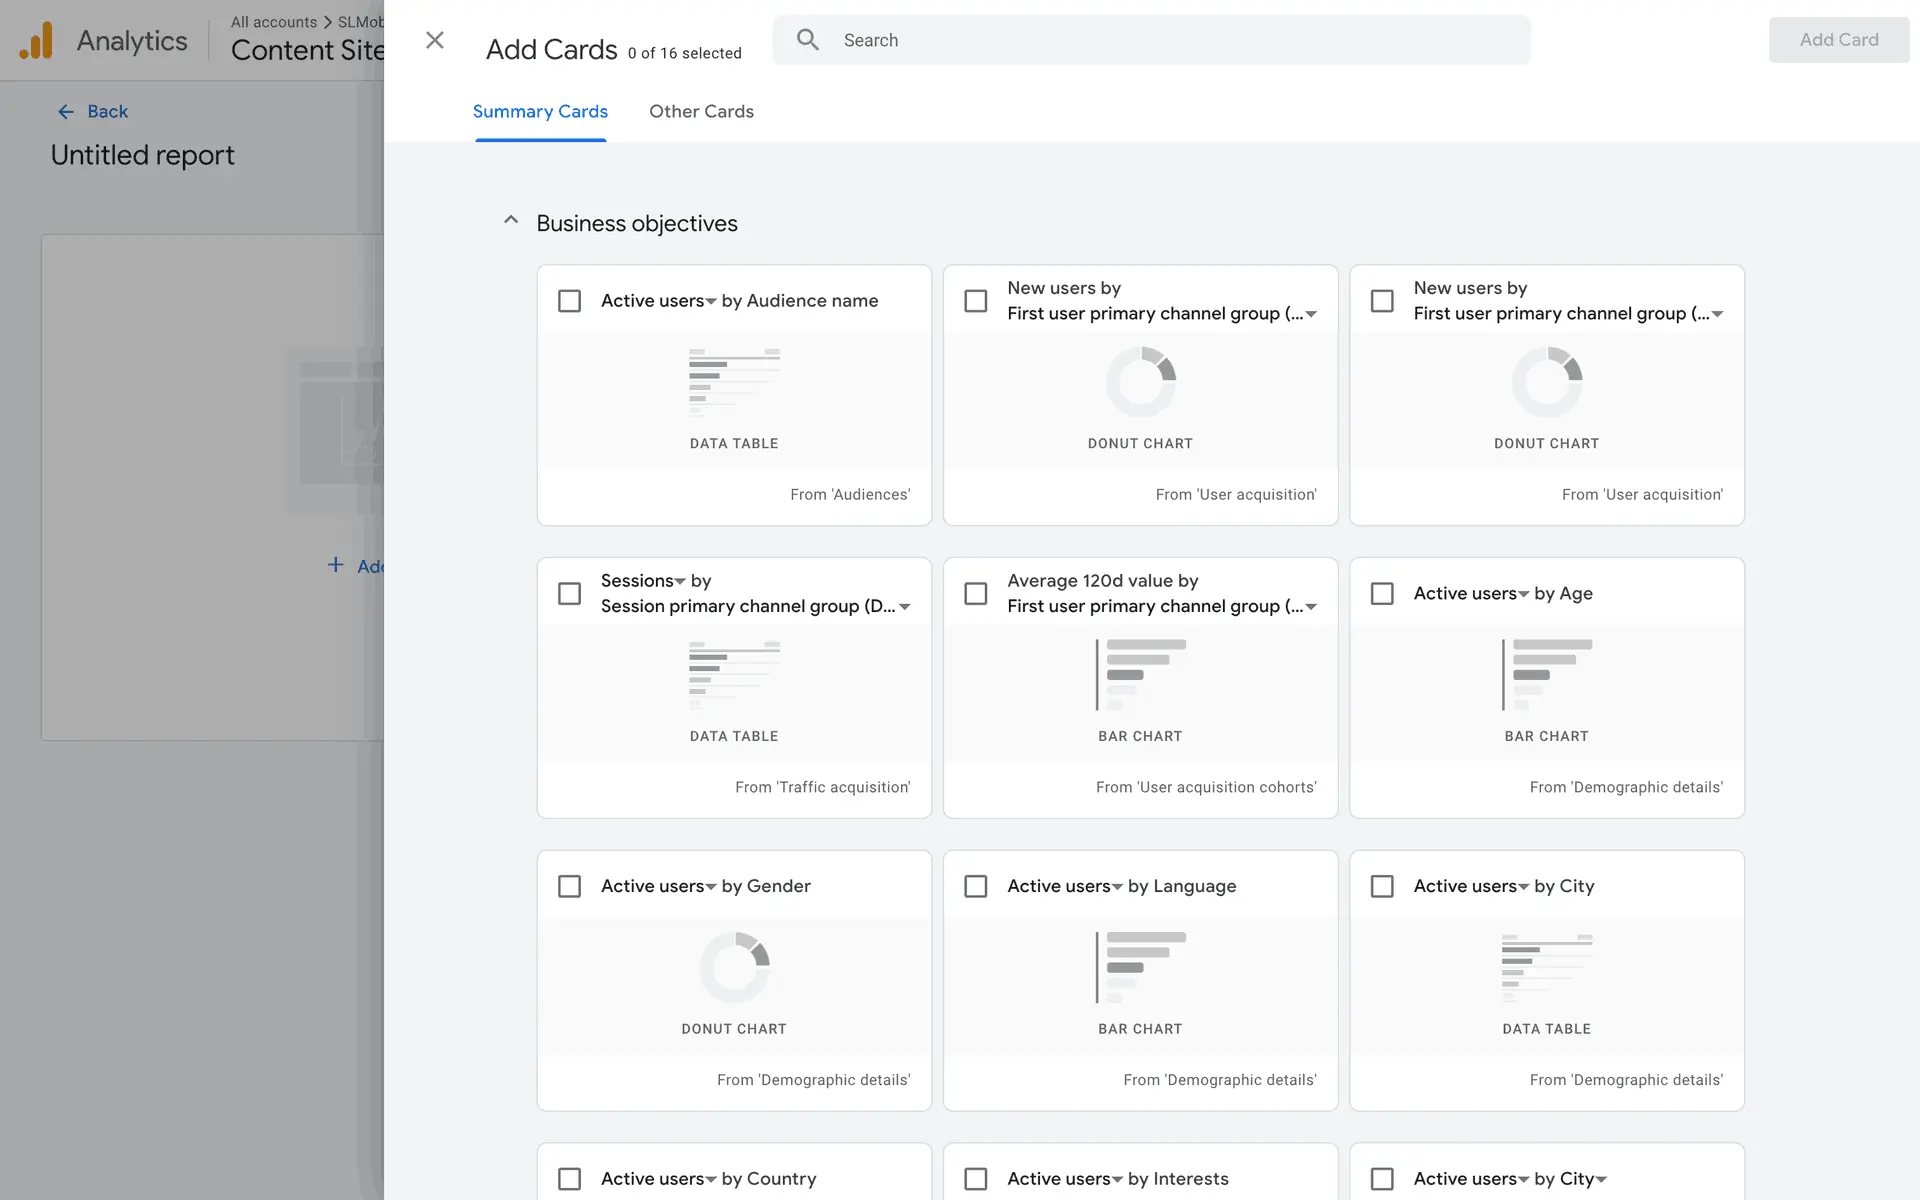Click the search magnifier icon
1920x1200 pixels.
coord(808,40)
